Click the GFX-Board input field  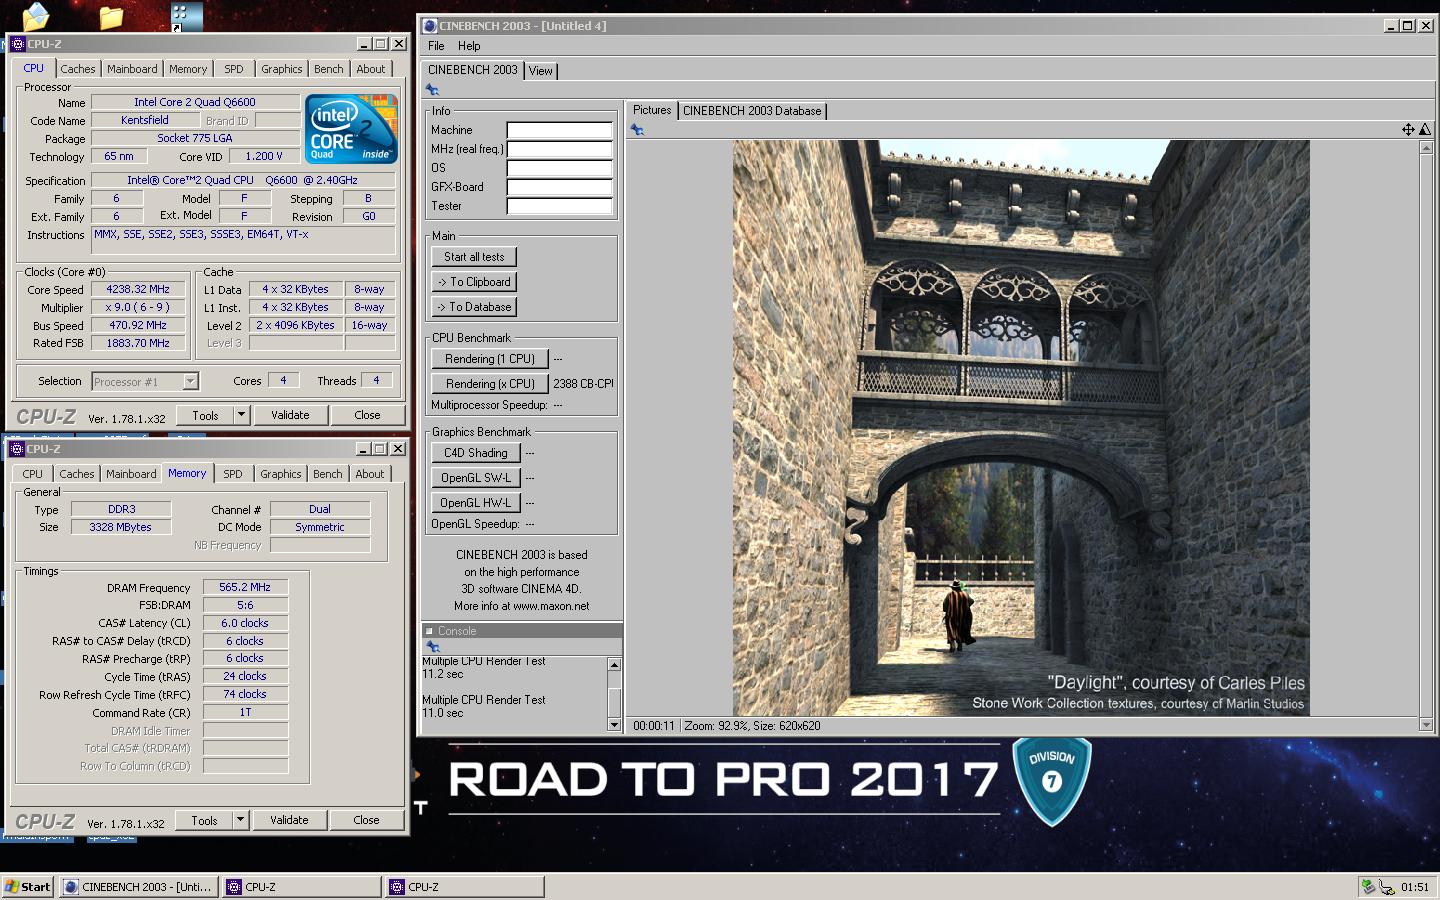[x=559, y=187]
